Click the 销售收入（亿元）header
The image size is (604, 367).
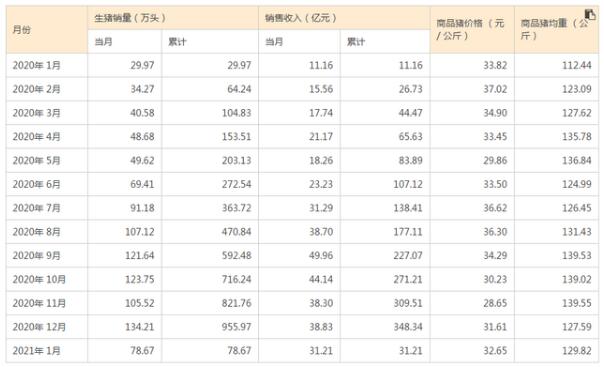coord(300,18)
